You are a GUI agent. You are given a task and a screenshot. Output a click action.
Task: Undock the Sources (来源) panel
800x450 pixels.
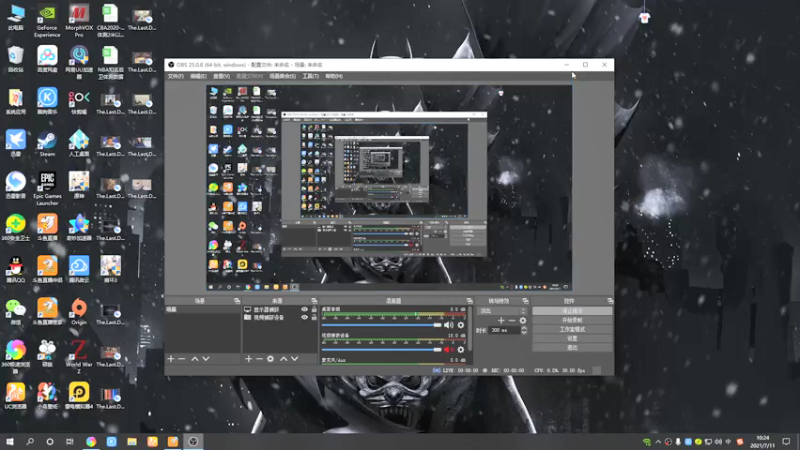314,301
